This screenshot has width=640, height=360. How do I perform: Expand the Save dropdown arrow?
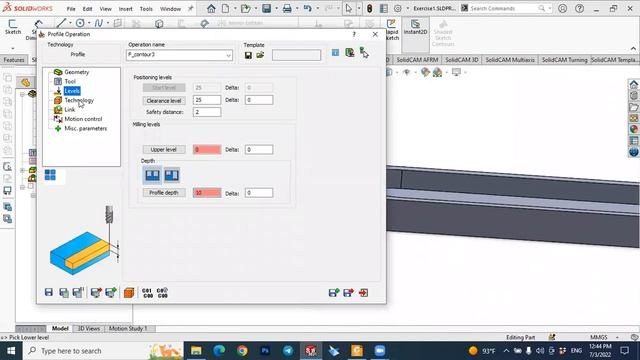click(x=276, y=8)
